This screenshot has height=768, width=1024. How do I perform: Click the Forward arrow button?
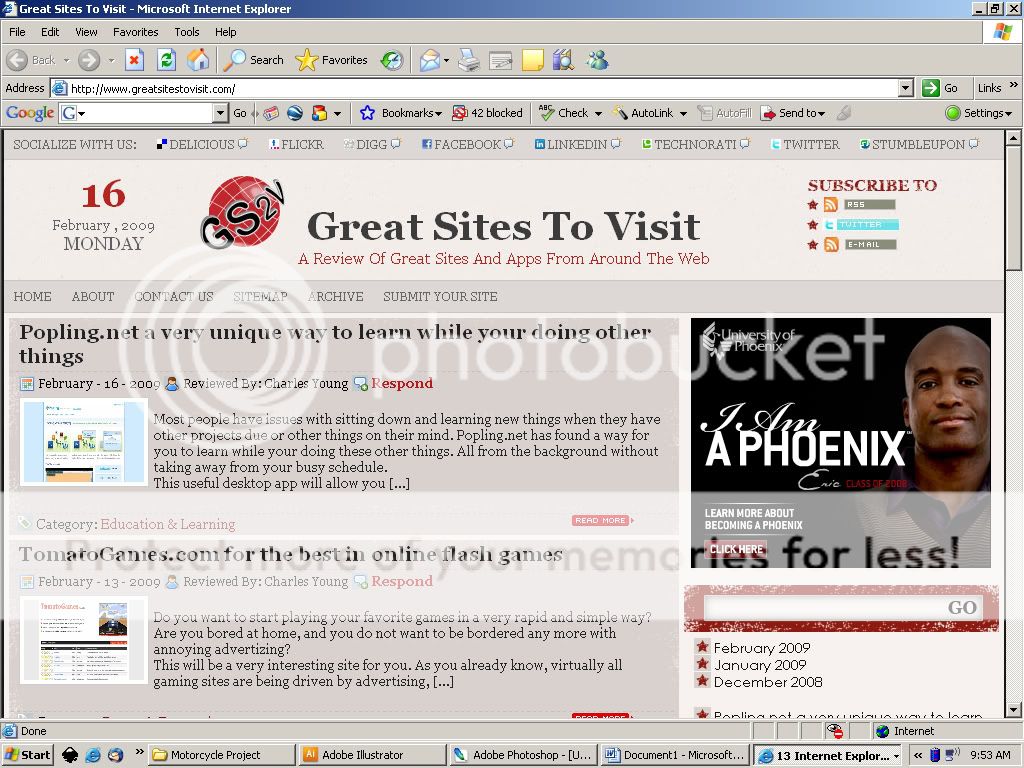coord(89,61)
